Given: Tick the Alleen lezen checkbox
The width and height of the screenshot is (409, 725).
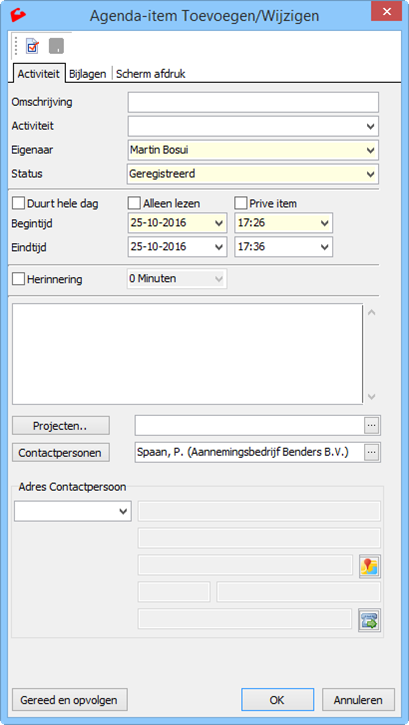Looking at the screenshot, I should click(x=134, y=203).
